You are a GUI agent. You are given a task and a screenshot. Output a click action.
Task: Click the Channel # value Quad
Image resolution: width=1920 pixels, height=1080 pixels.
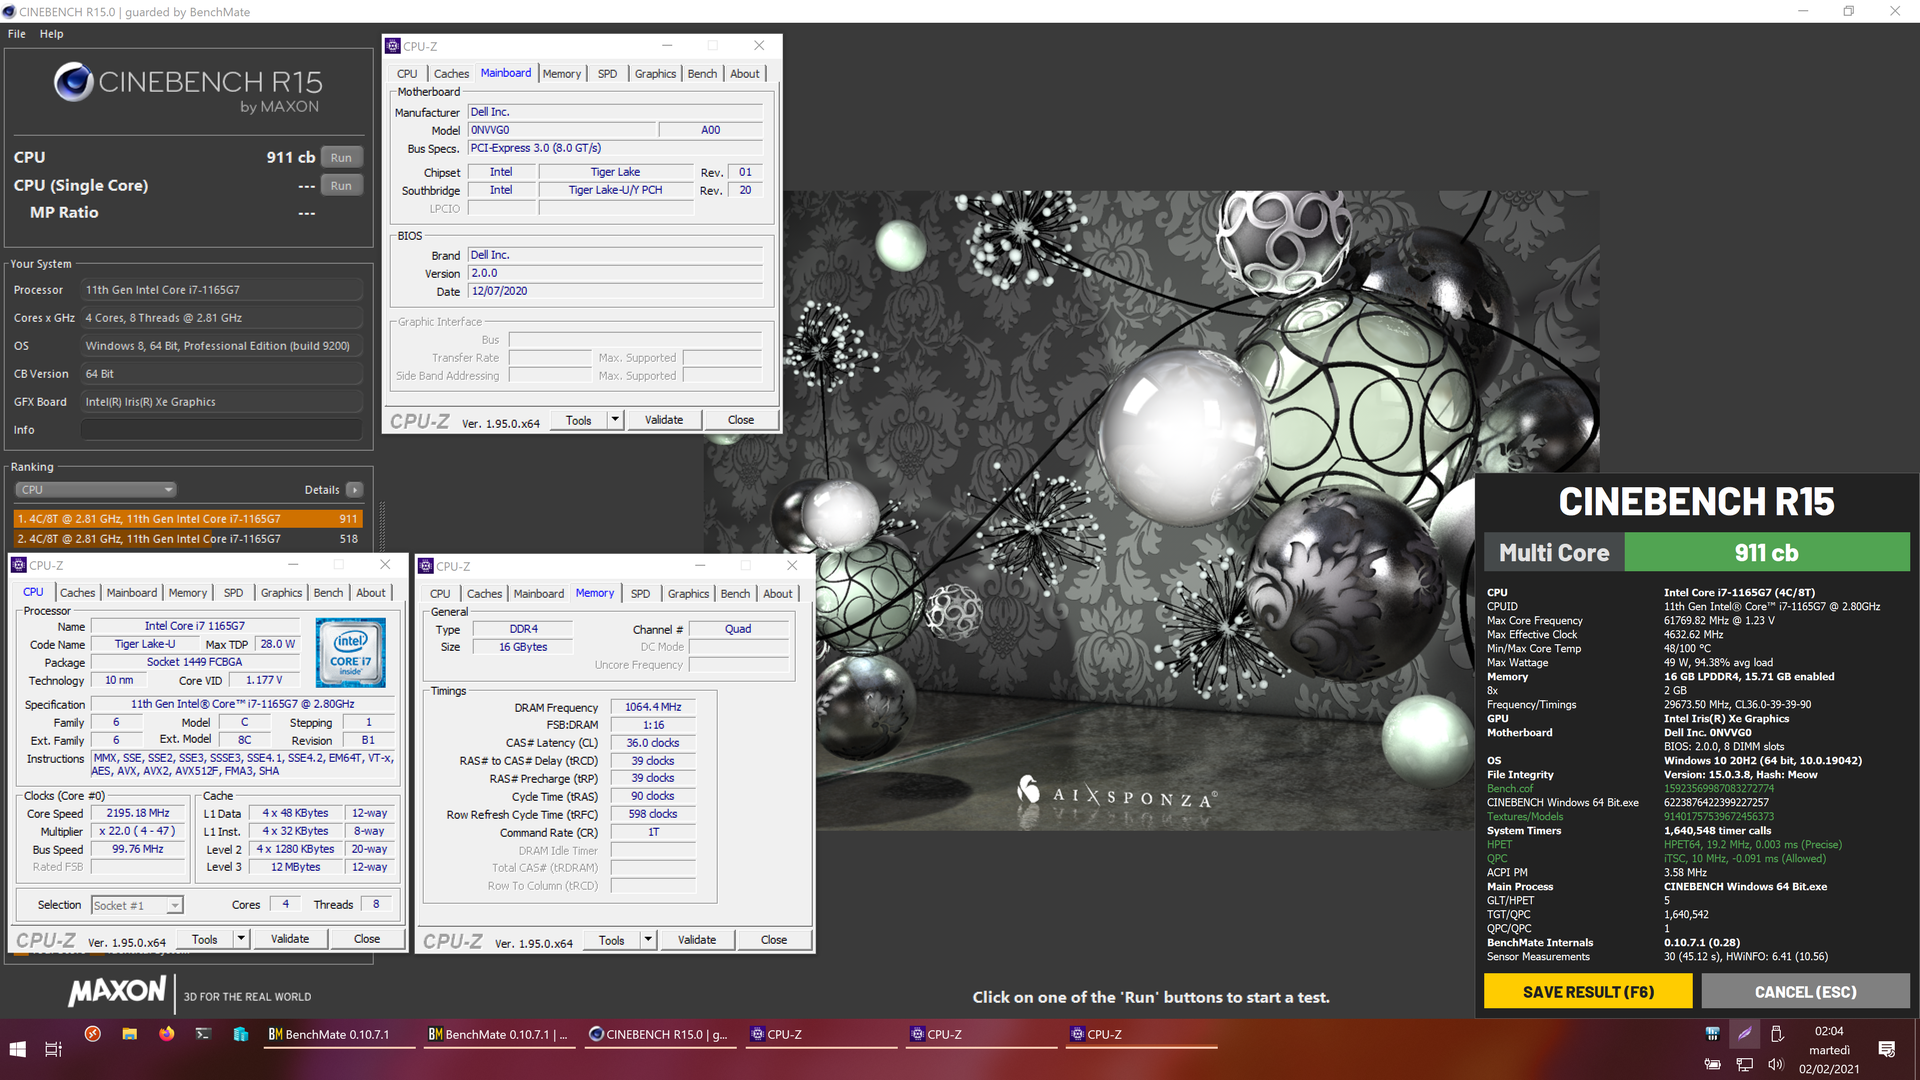click(738, 629)
